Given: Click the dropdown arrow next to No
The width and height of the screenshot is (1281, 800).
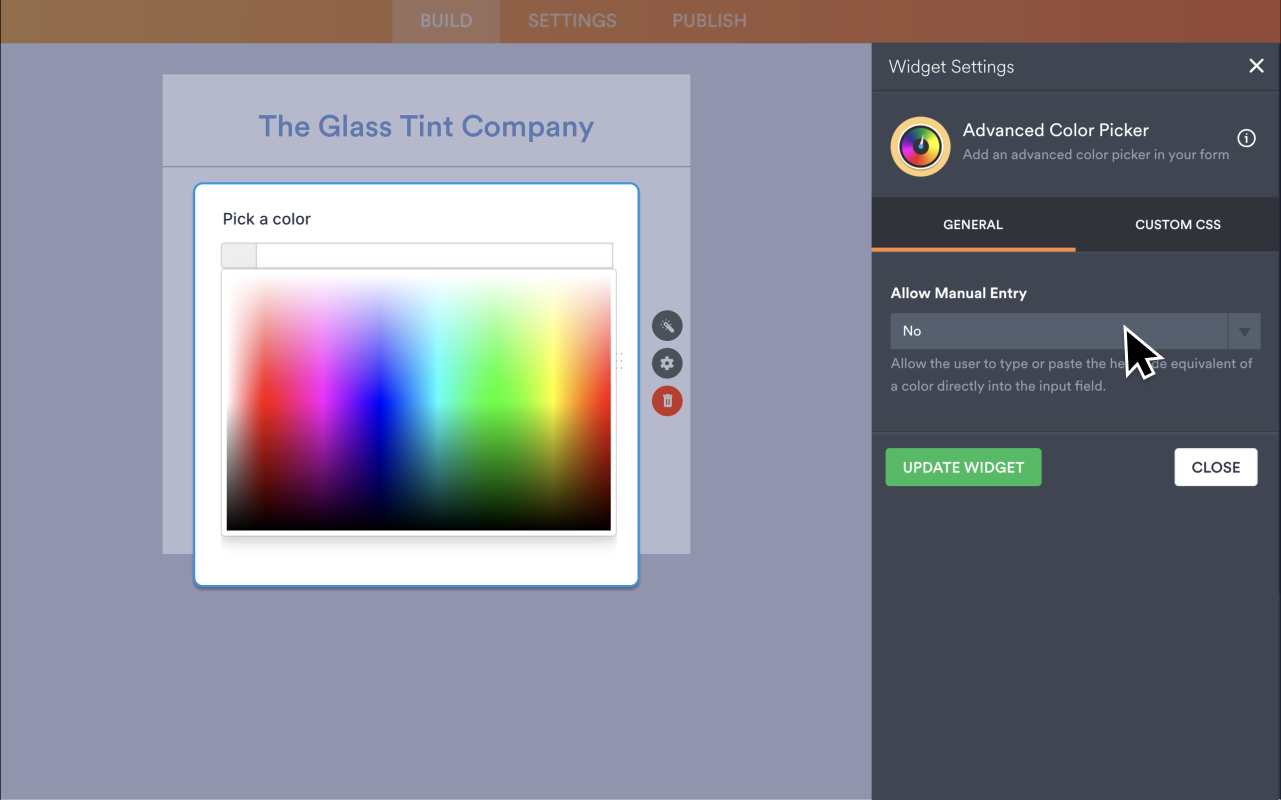Looking at the screenshot, I should [x=1244, y=331].
